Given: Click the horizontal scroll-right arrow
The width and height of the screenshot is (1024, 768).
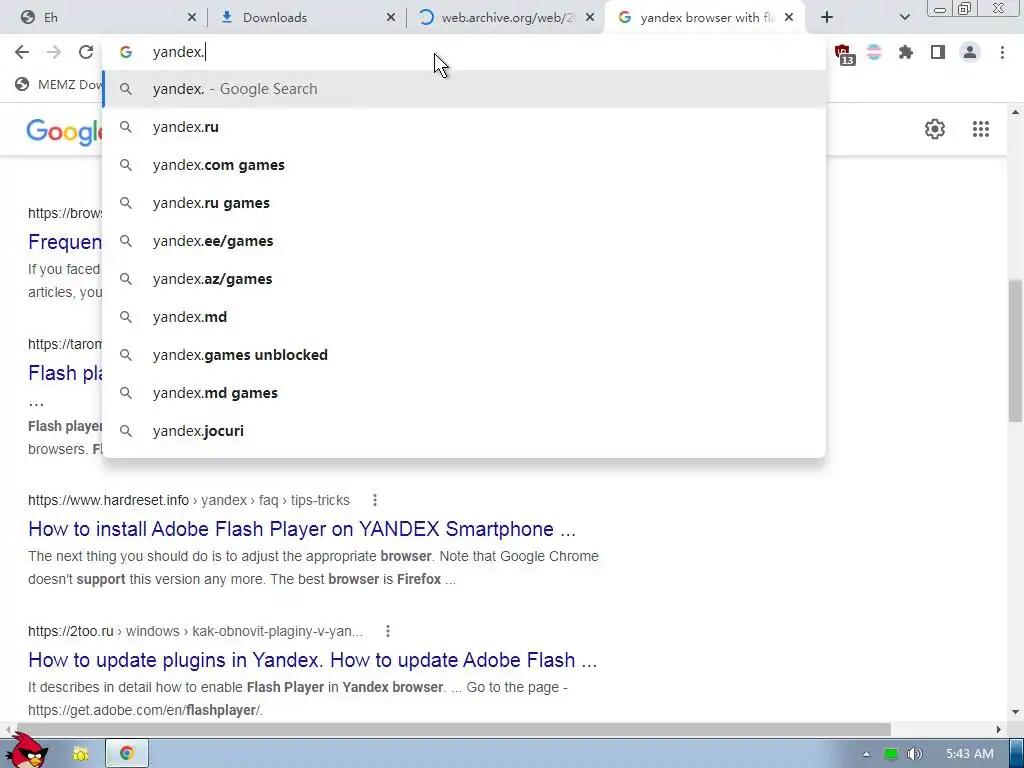Looking at the screenshot, I should coord(999,729).
